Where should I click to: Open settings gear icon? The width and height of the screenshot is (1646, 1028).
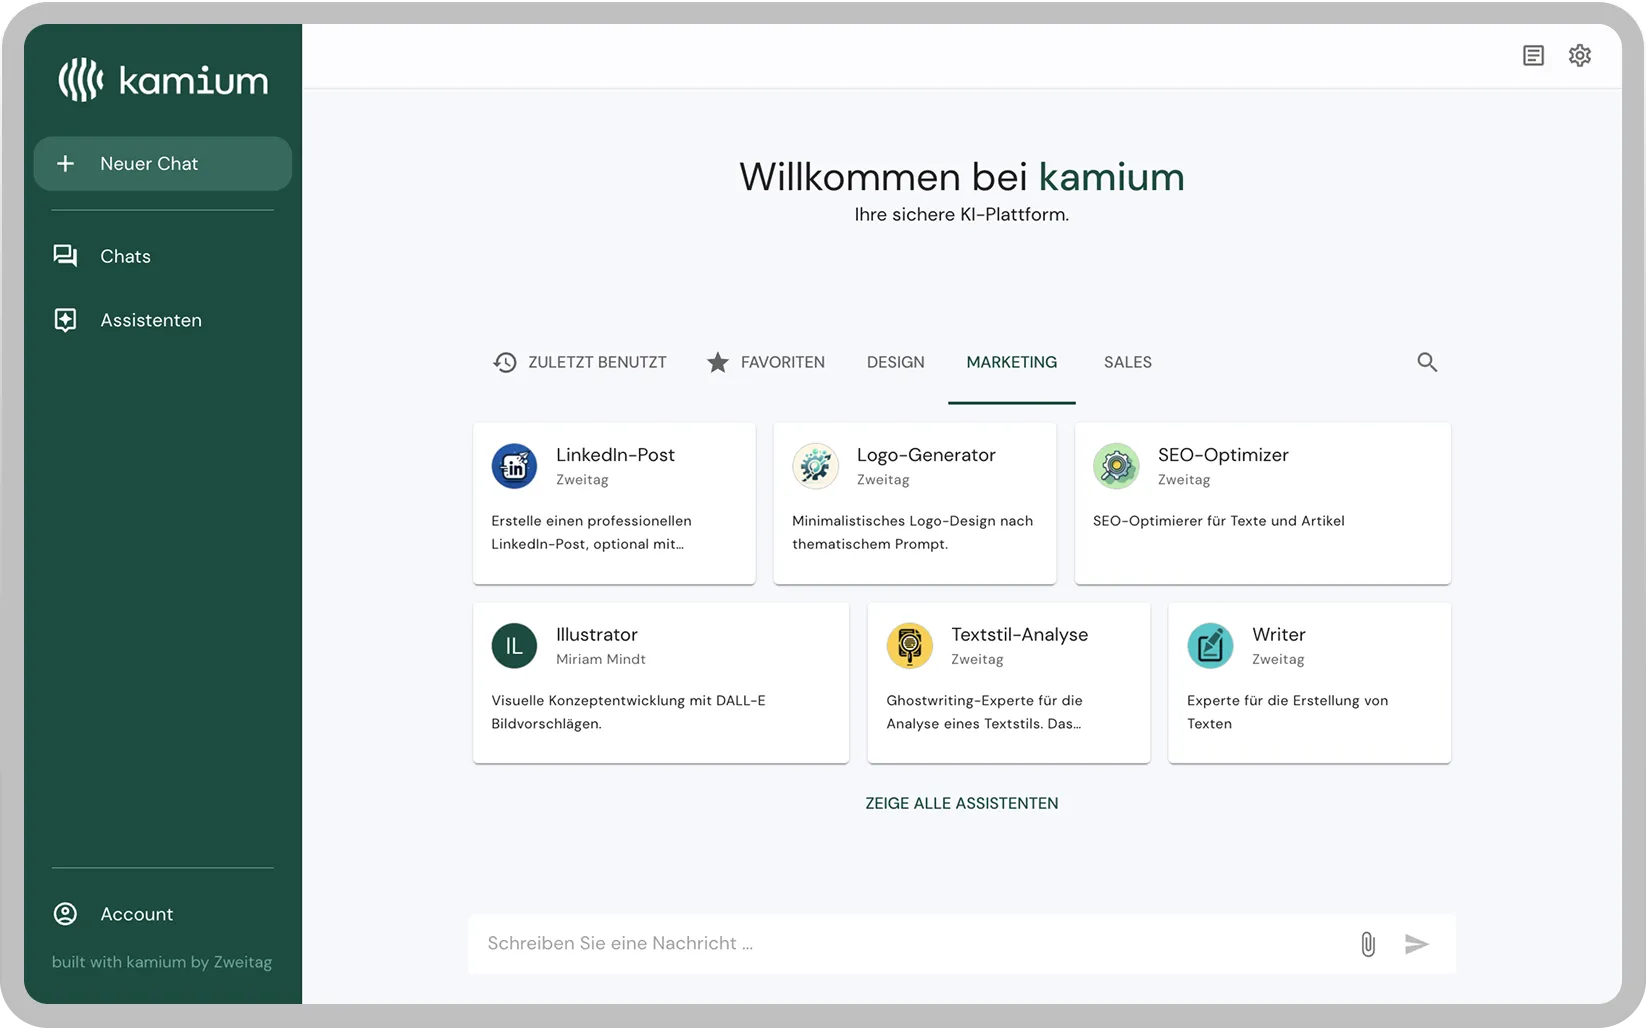[1580, 56]
